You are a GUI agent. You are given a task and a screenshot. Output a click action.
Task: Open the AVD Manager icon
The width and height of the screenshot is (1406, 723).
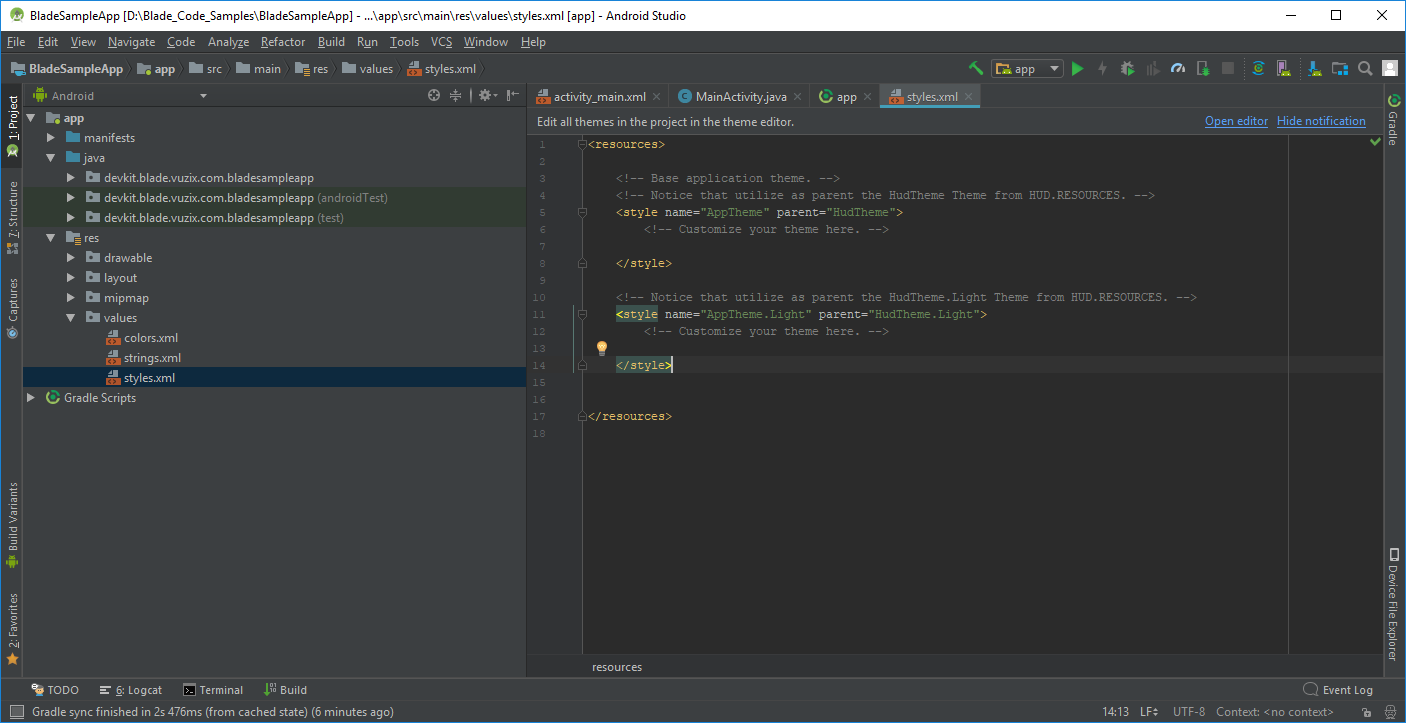point(1283,68)
